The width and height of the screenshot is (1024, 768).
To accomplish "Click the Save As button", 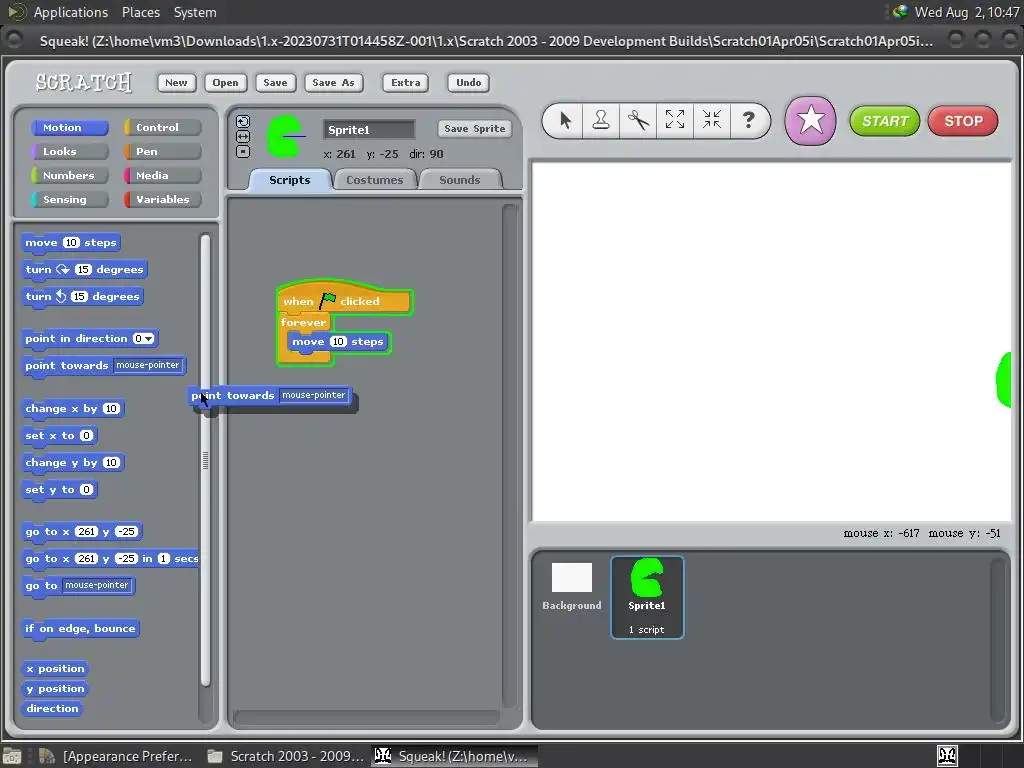I will tap(334, 82).
